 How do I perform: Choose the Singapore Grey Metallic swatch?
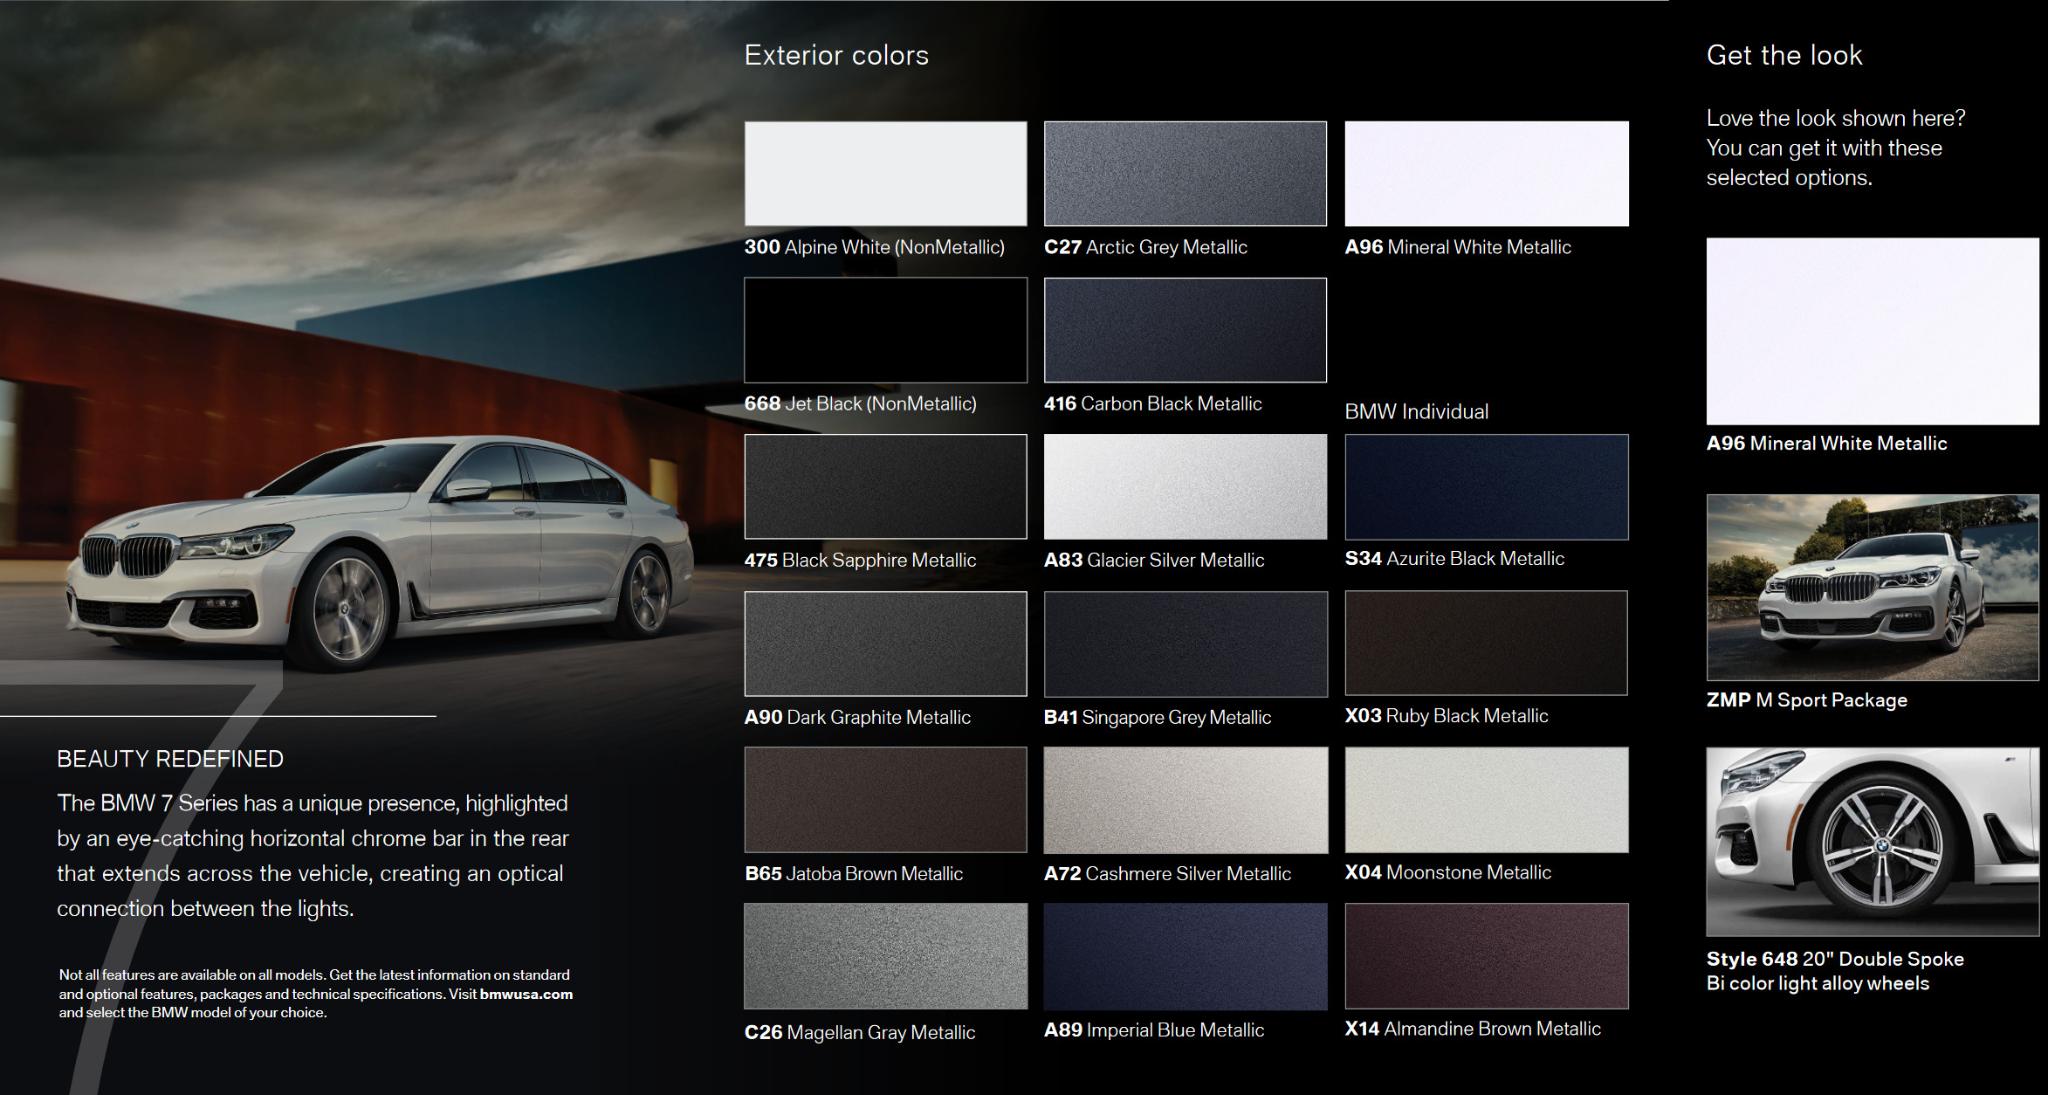[1185, 643]
